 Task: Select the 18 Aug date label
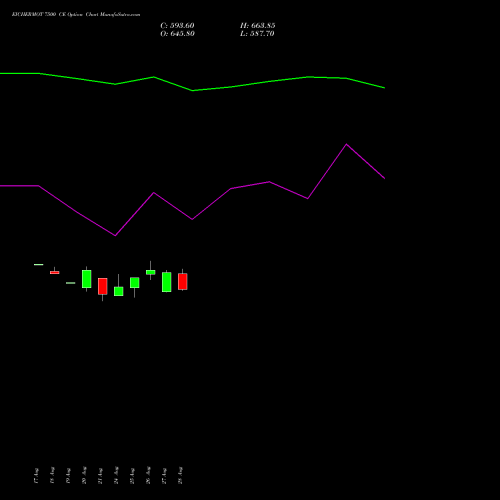click(52, 476)
